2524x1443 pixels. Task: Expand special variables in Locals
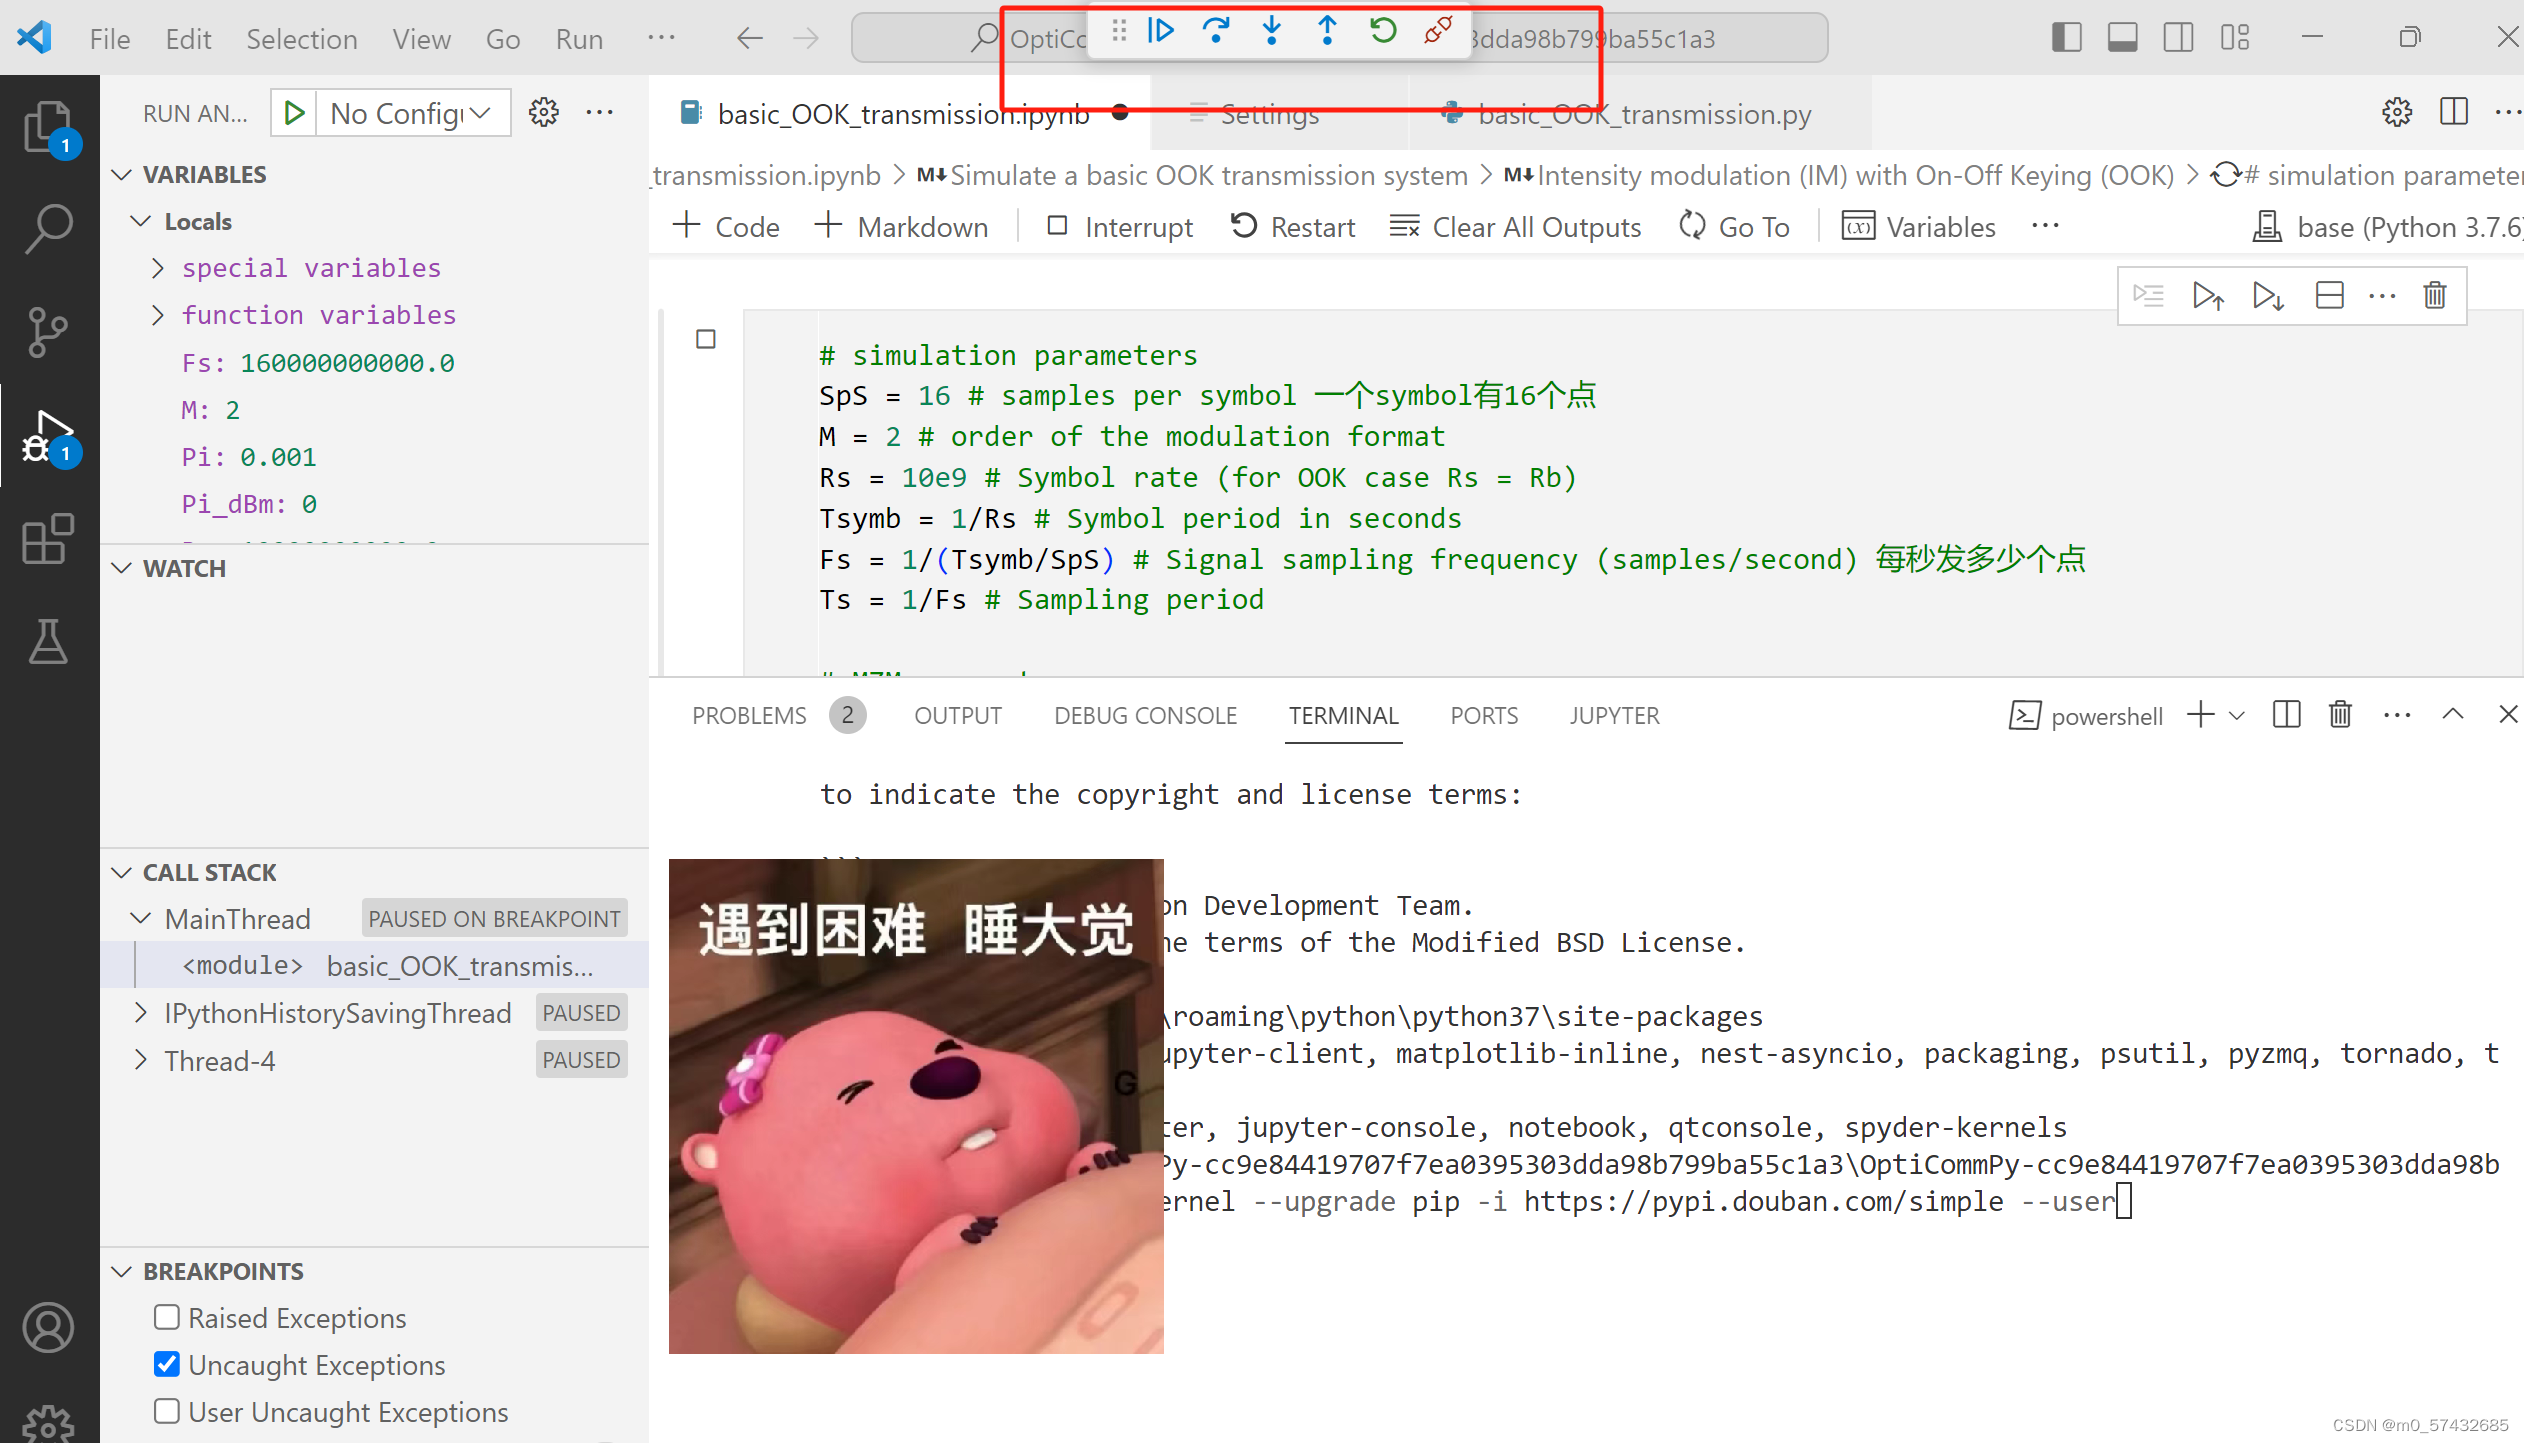coord(157,267)
